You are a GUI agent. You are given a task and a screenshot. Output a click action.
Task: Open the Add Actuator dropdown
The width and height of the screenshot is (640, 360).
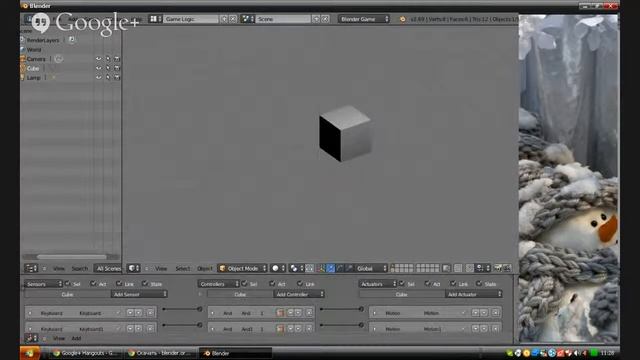473,294
